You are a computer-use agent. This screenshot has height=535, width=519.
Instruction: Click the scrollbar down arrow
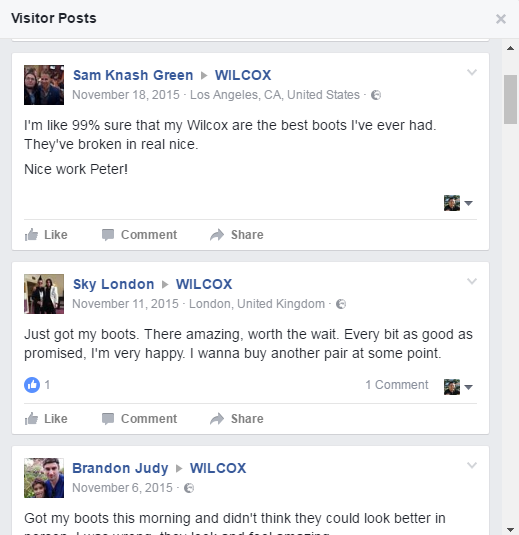click(510, 530)
